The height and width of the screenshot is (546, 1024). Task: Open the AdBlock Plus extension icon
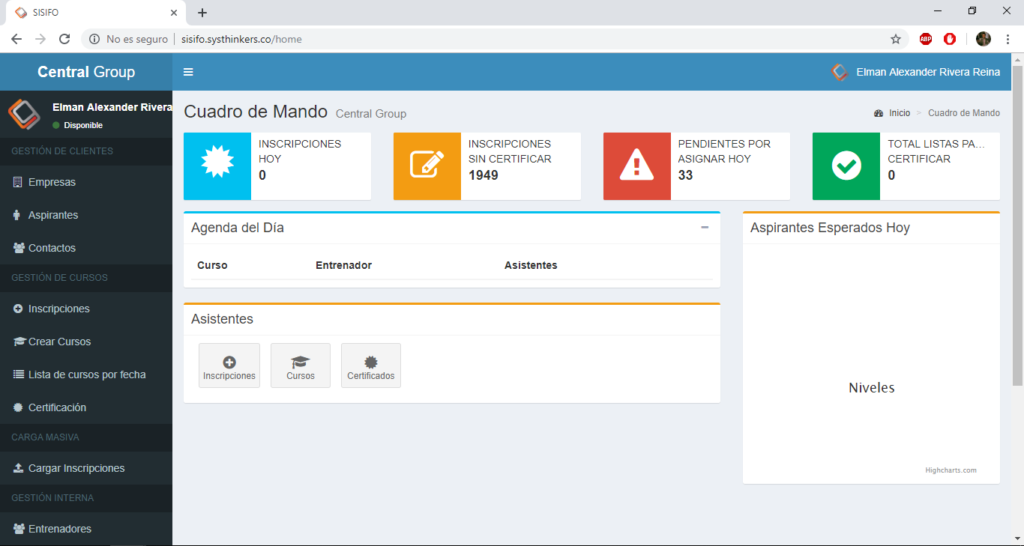click(926, 39)
